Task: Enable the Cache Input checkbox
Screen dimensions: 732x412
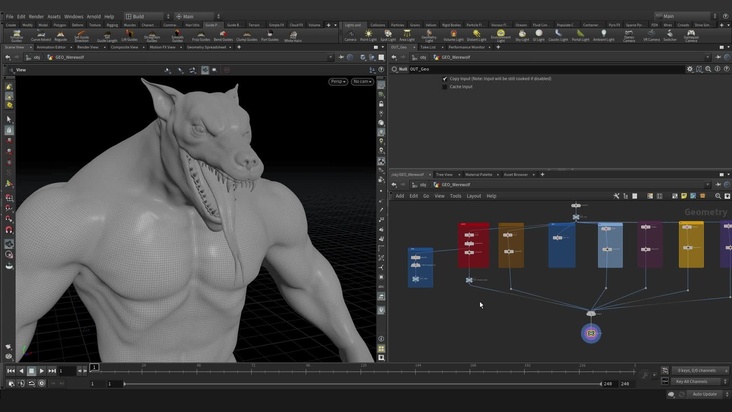Action: coord(445,87)
